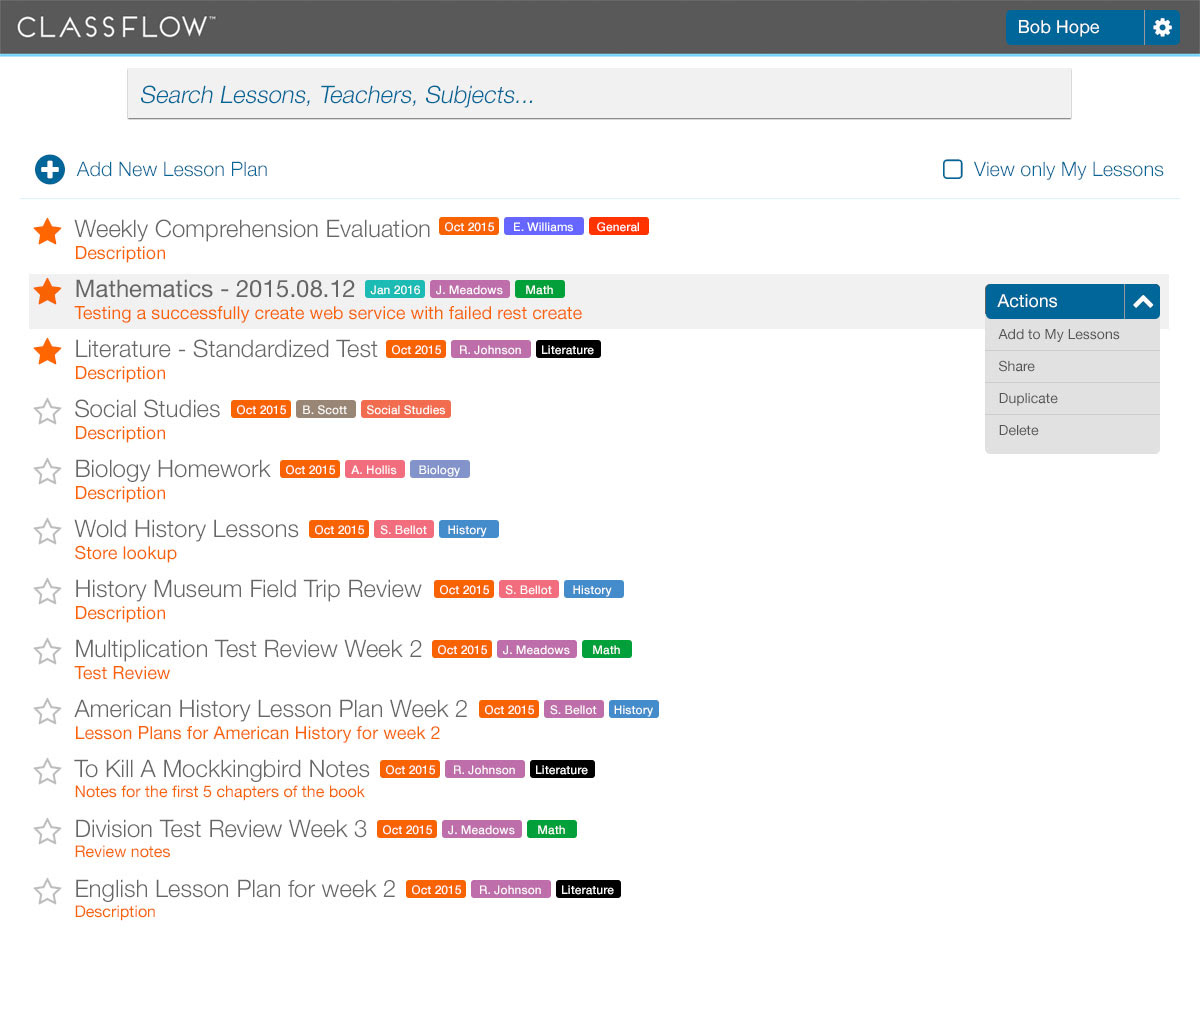1200x1024 pixels.
Task: Open History Museum Field Trip Review
Action: tap(248, 589)
